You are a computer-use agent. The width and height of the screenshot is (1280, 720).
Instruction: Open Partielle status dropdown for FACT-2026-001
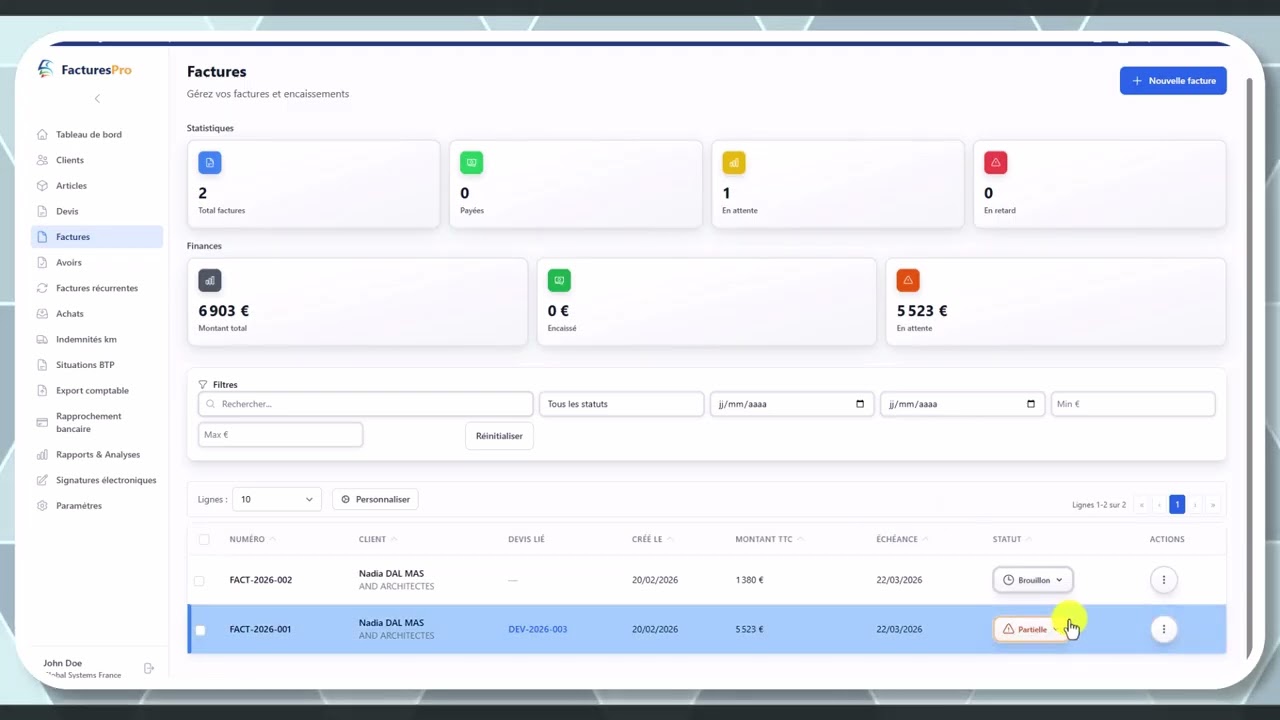click(1031, 629)
